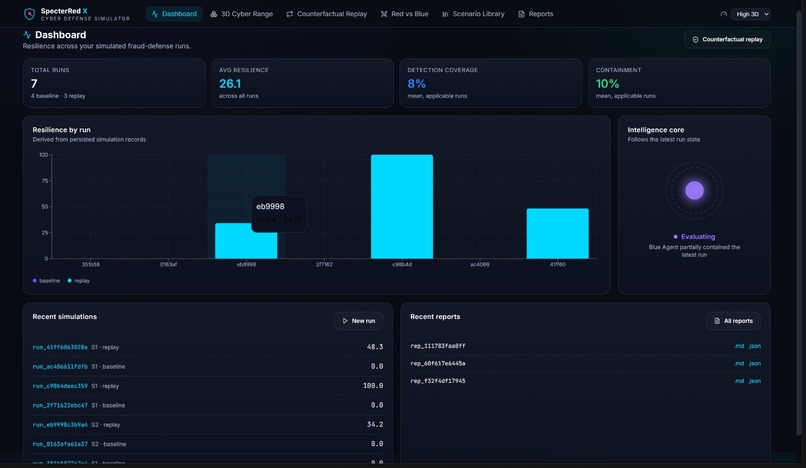This screenshot has height=468, width=806.
Task: Open run_c98b4deec359 simulation link
Action: click(60, 386)
